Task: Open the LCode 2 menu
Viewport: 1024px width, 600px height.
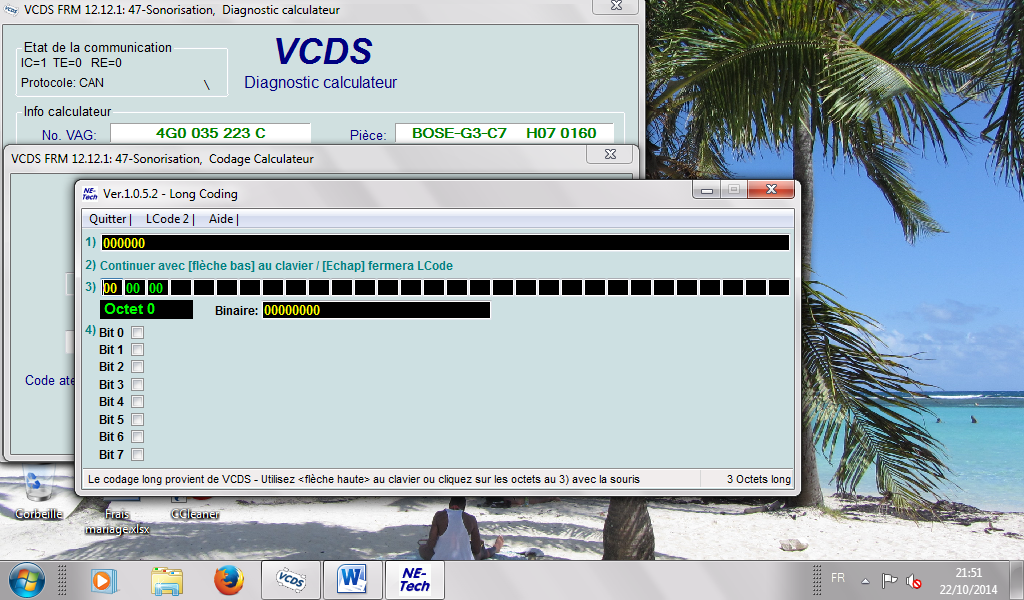Action: point(167,219)
